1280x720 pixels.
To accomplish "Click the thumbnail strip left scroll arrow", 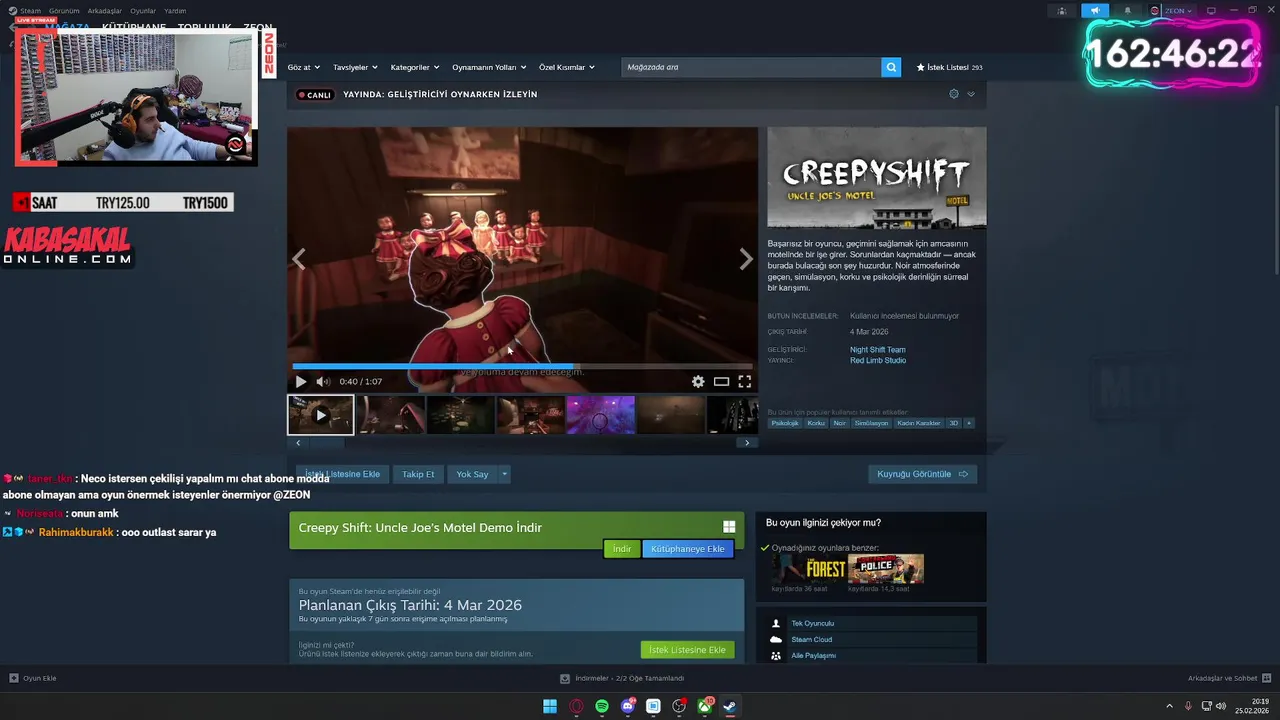I will pos(298,442).
